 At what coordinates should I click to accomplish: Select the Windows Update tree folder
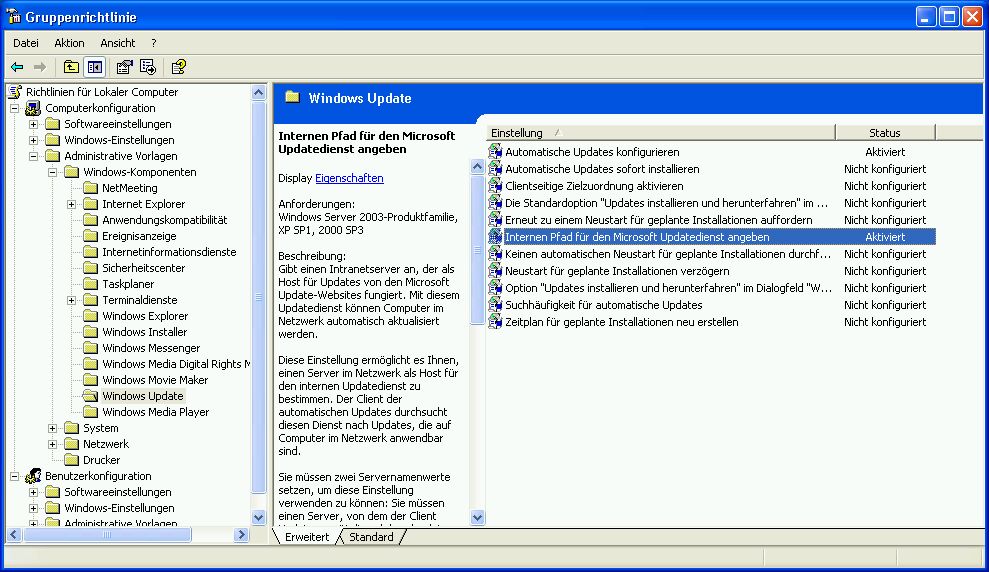coord(143,396)
